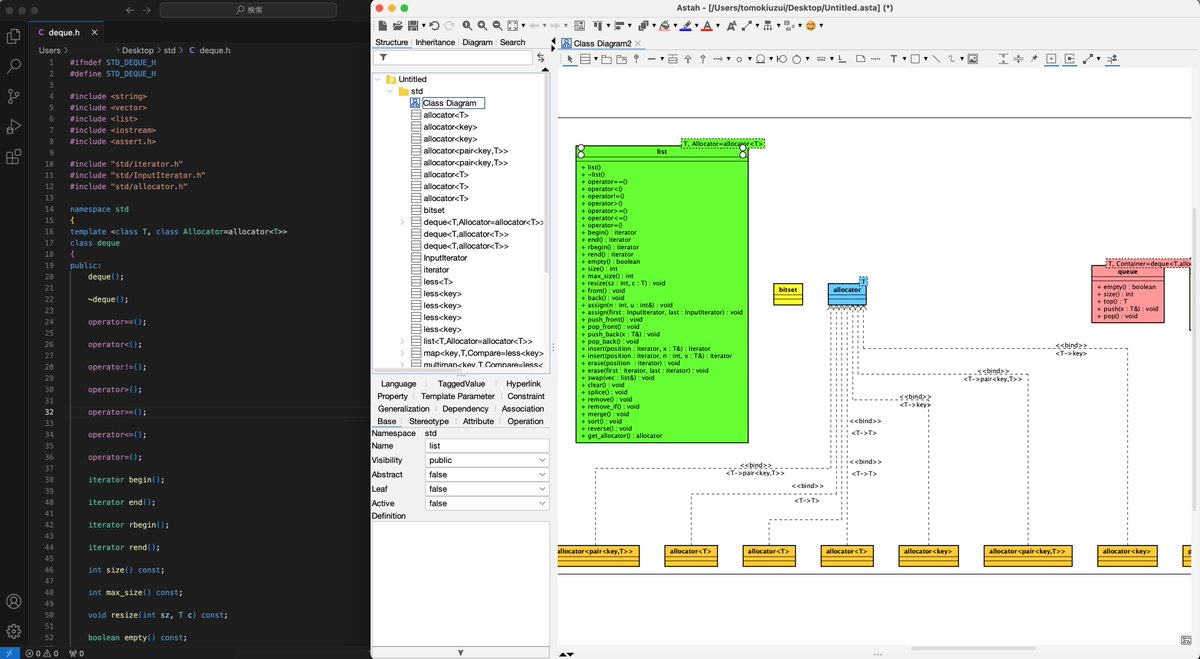Open the Abstract dropdown showing false
Viewport: 1200px width, 659px height.
click(x=487, y=472)
